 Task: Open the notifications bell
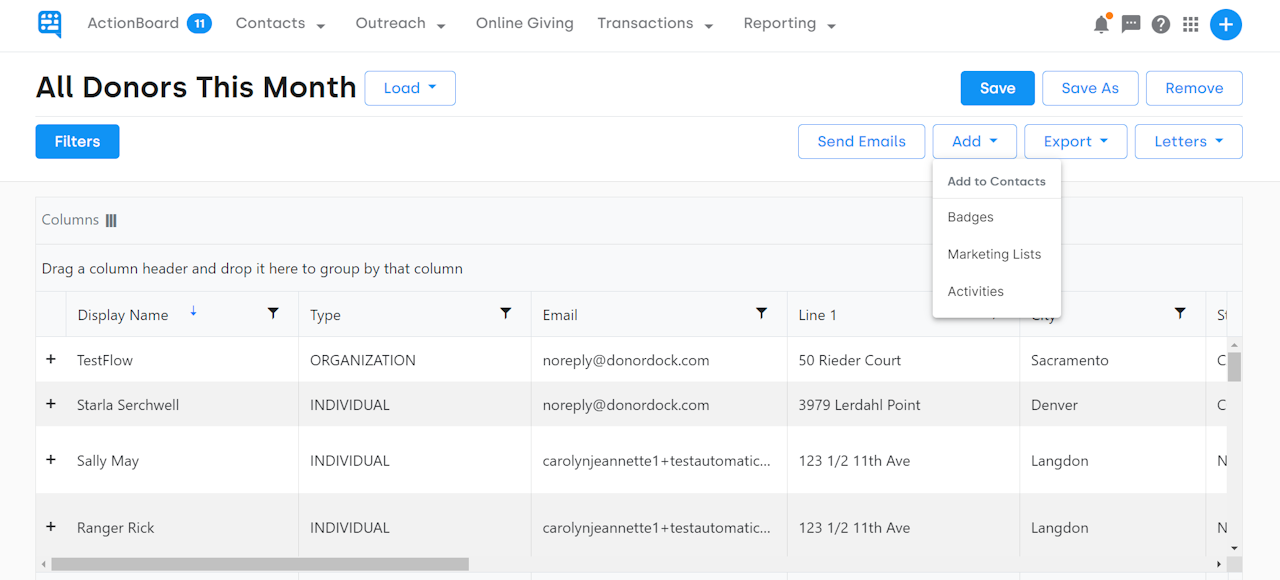click(1101, 23)
